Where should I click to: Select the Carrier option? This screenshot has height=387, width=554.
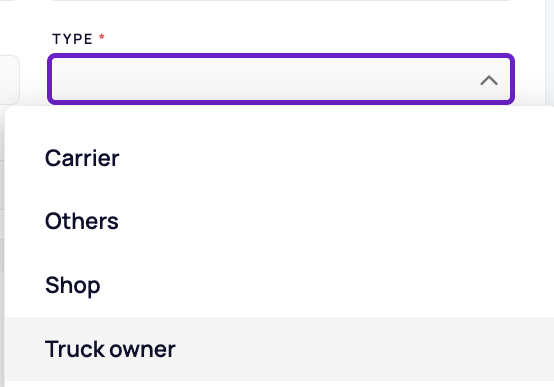pyautogui.click(x=279, y=158)
